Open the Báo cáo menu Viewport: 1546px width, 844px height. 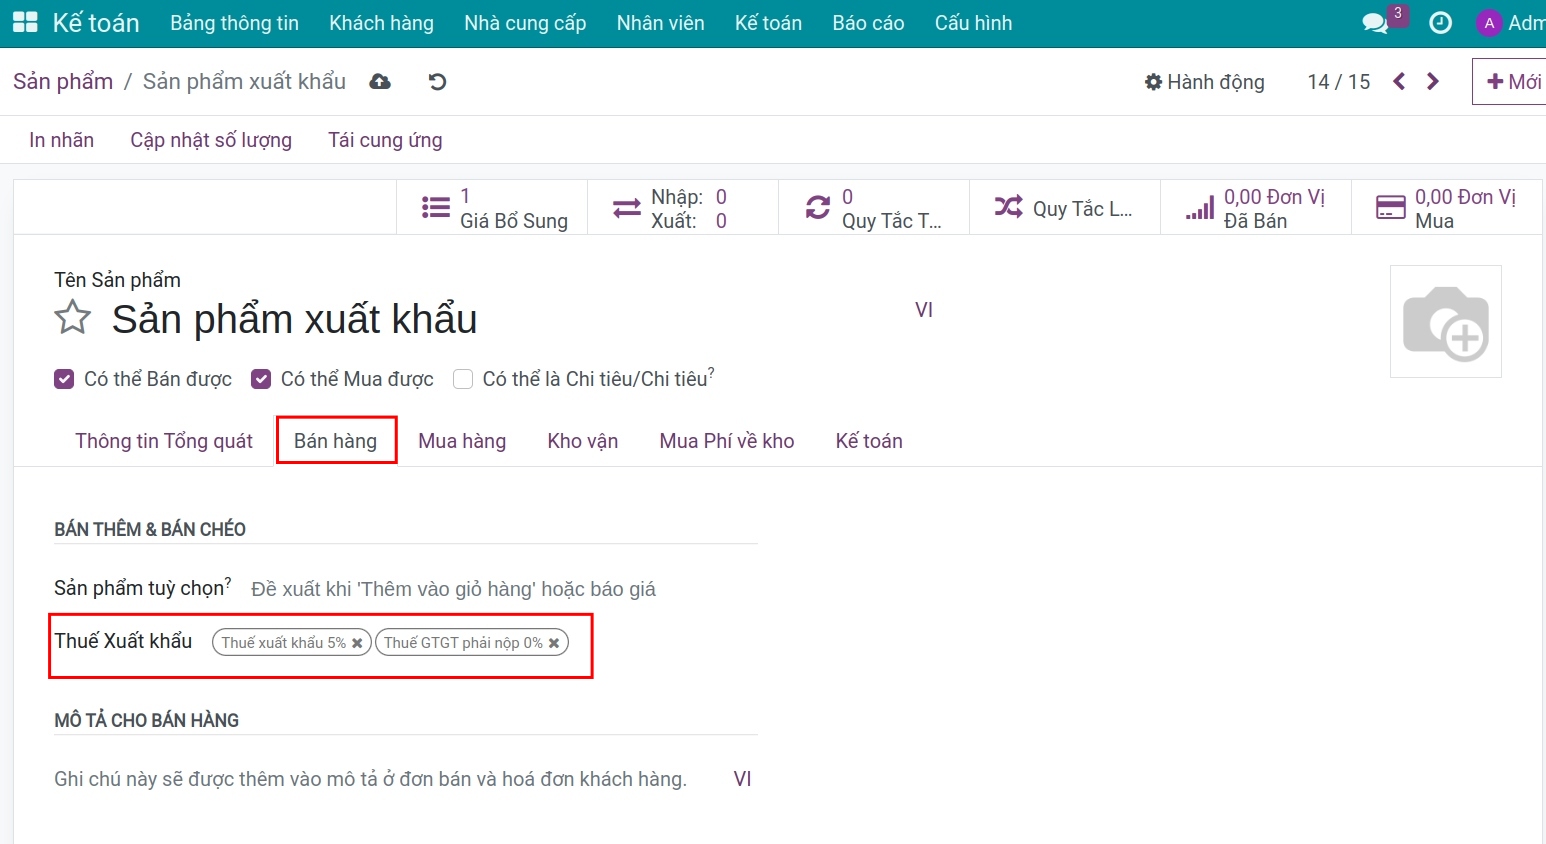tap(868, 23)
